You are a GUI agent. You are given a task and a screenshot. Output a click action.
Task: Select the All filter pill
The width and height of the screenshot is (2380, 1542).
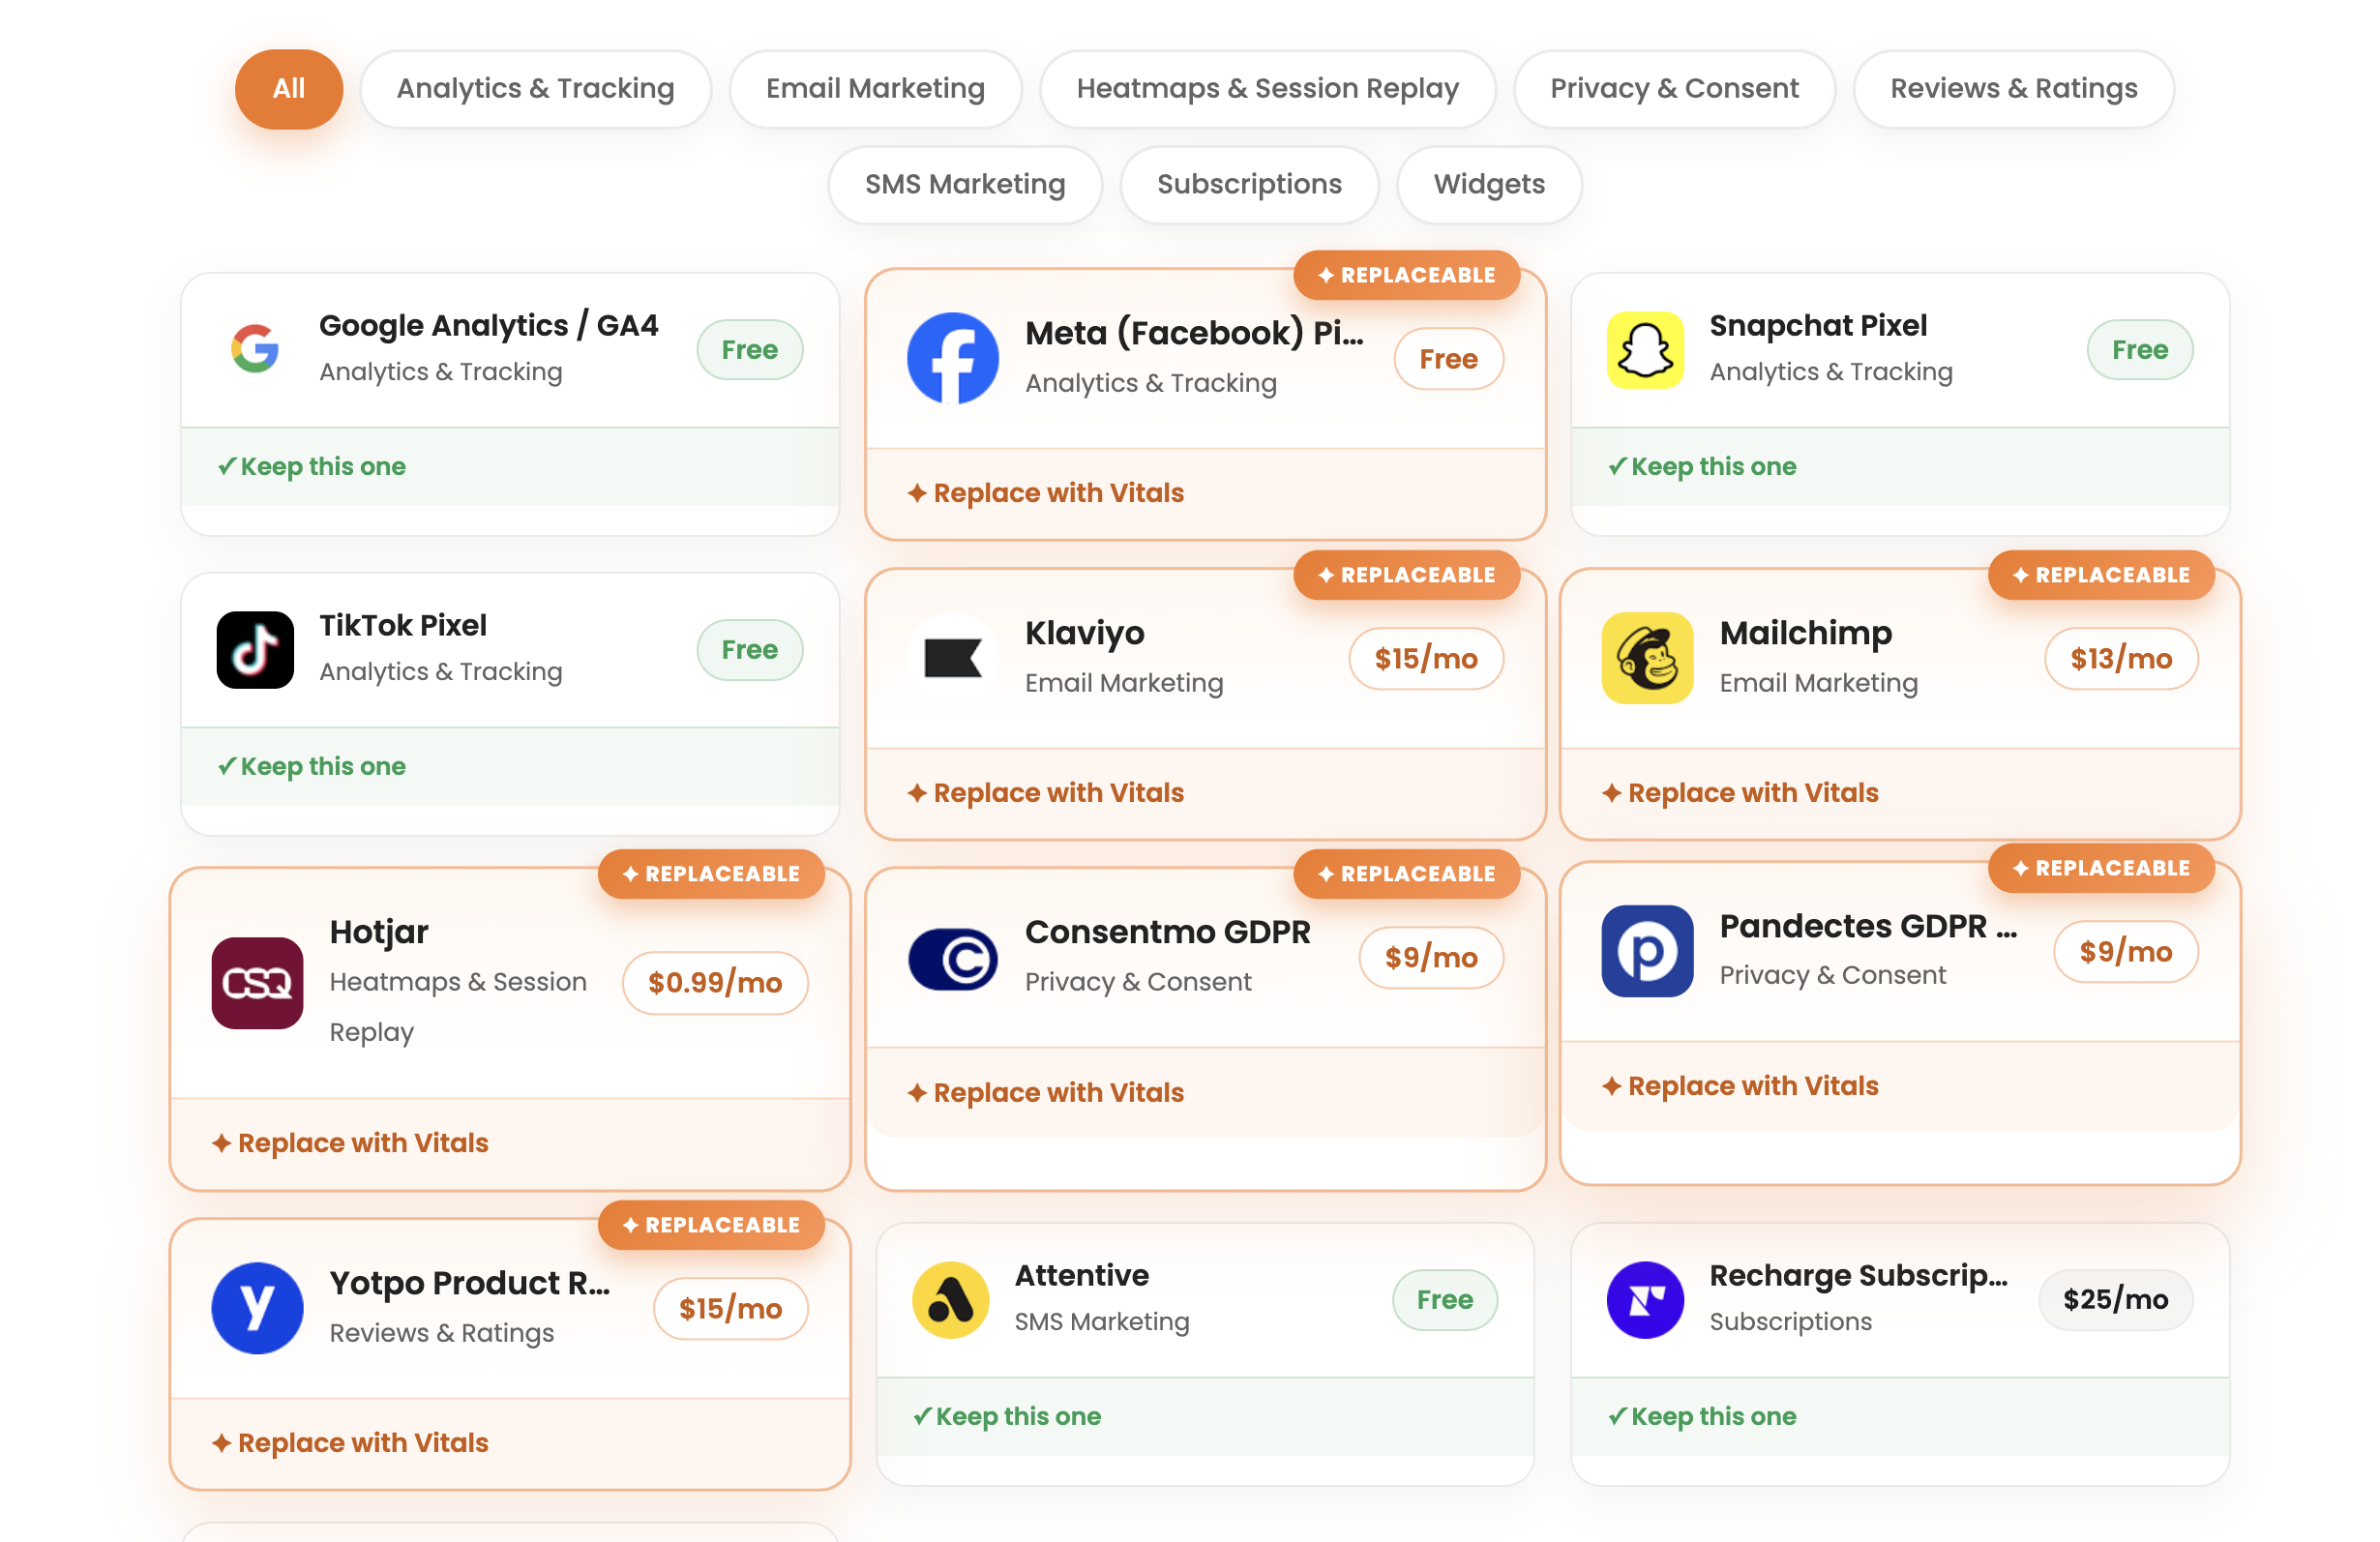pos(289,89)
